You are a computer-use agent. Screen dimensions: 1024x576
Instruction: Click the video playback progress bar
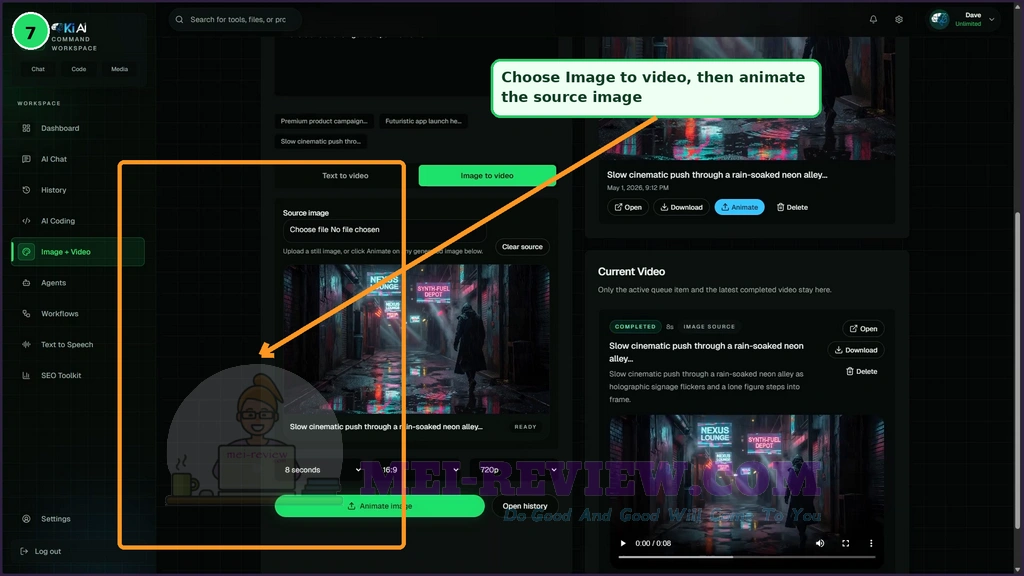pos(746,557)
